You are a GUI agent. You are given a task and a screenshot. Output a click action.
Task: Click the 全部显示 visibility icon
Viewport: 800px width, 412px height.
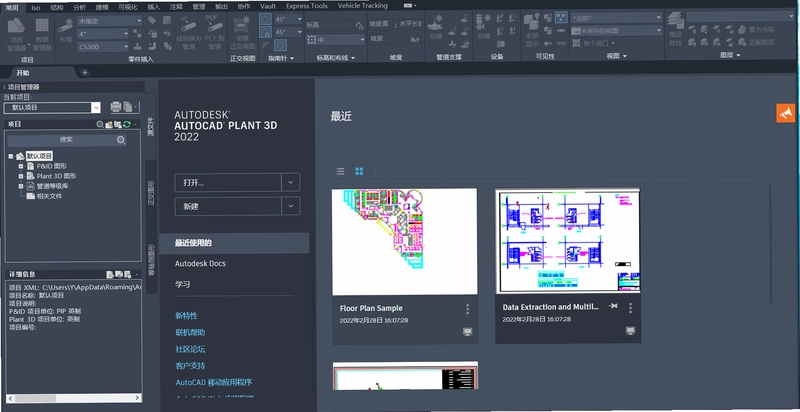pos(532,32)
